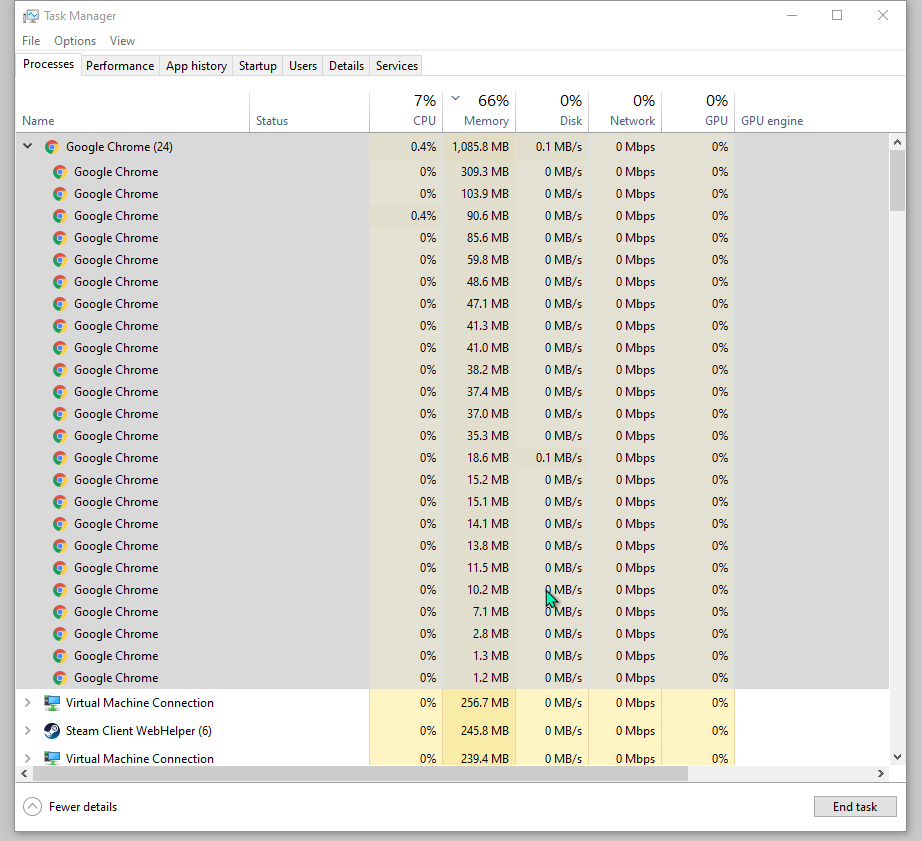This screenshot has width=922, height=841.
Task: Click Chrome icon in the 18.6 MB row
Action: (59, 458)
